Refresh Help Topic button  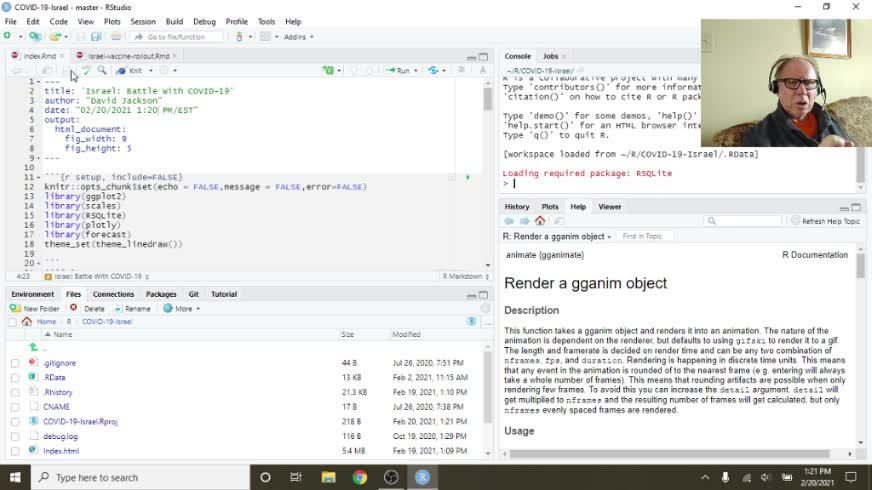826,221
